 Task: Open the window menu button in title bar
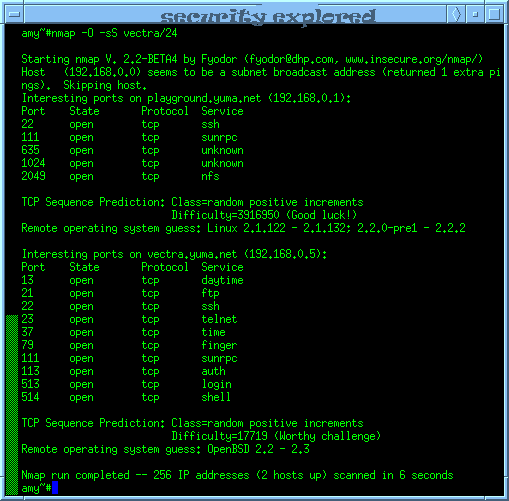tap(15, 14)
